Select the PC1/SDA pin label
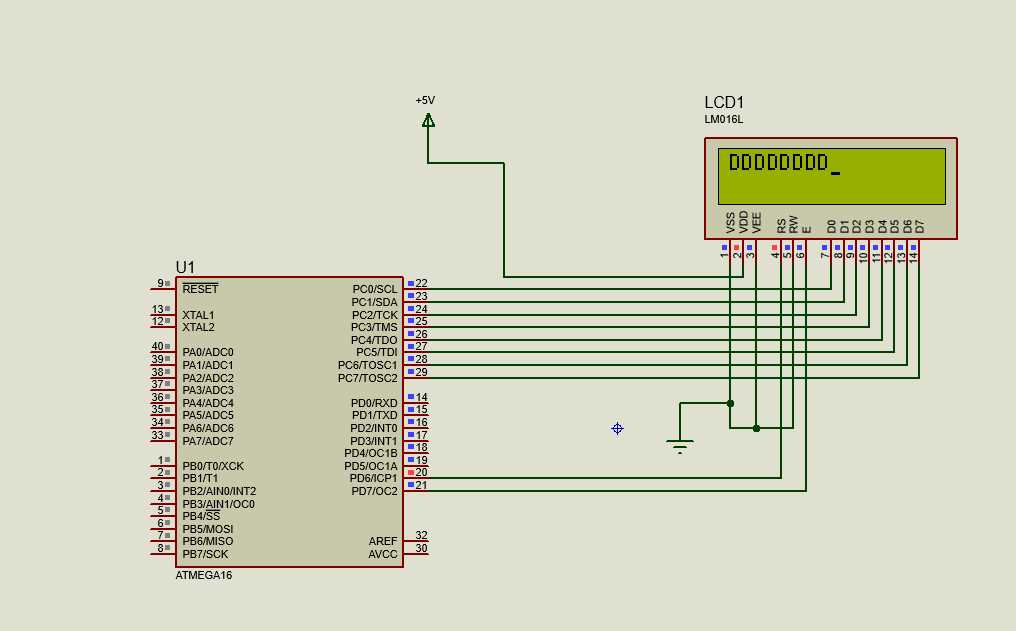1016x631 pixels. (x=375, y=302)
